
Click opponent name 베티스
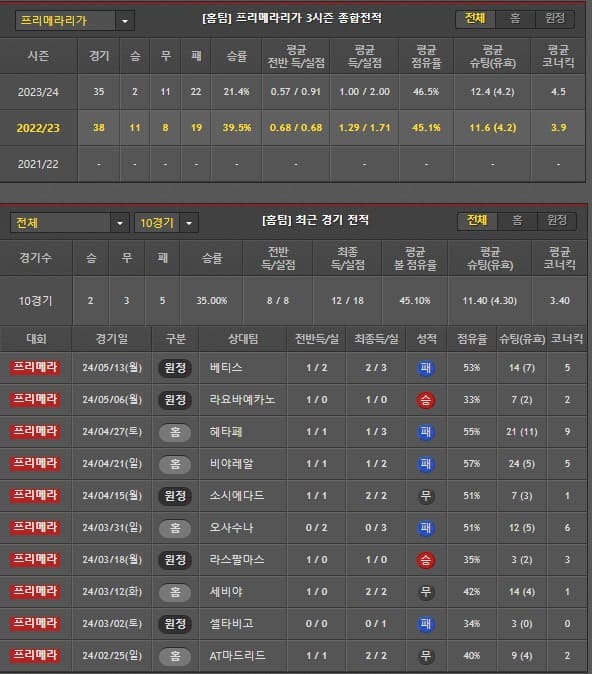[x=226, y=368]
